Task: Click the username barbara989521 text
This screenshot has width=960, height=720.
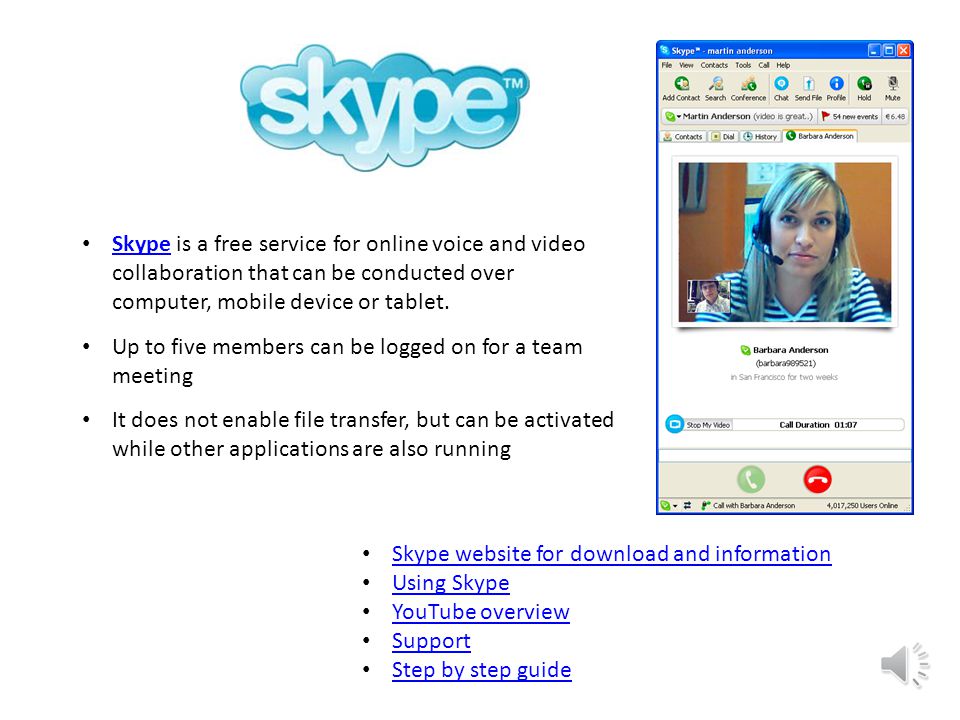Action: click(786, 363)
